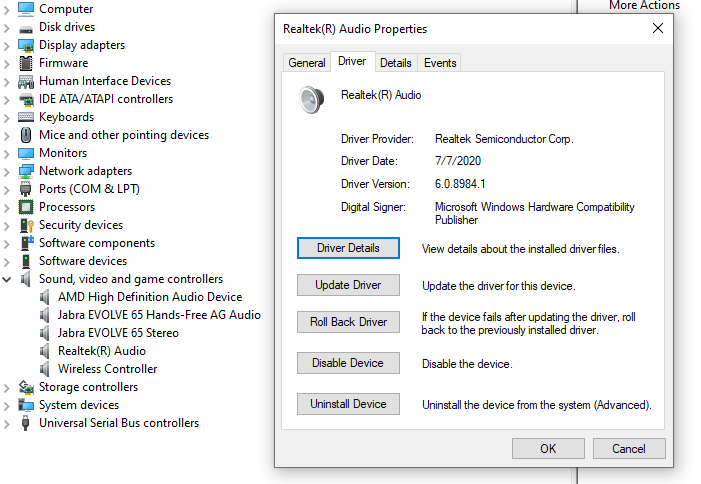This screenshot has width=701, height=484.
Task: Click the Universal Serial Bus controllers icon
Action: (x=25, y=423)
